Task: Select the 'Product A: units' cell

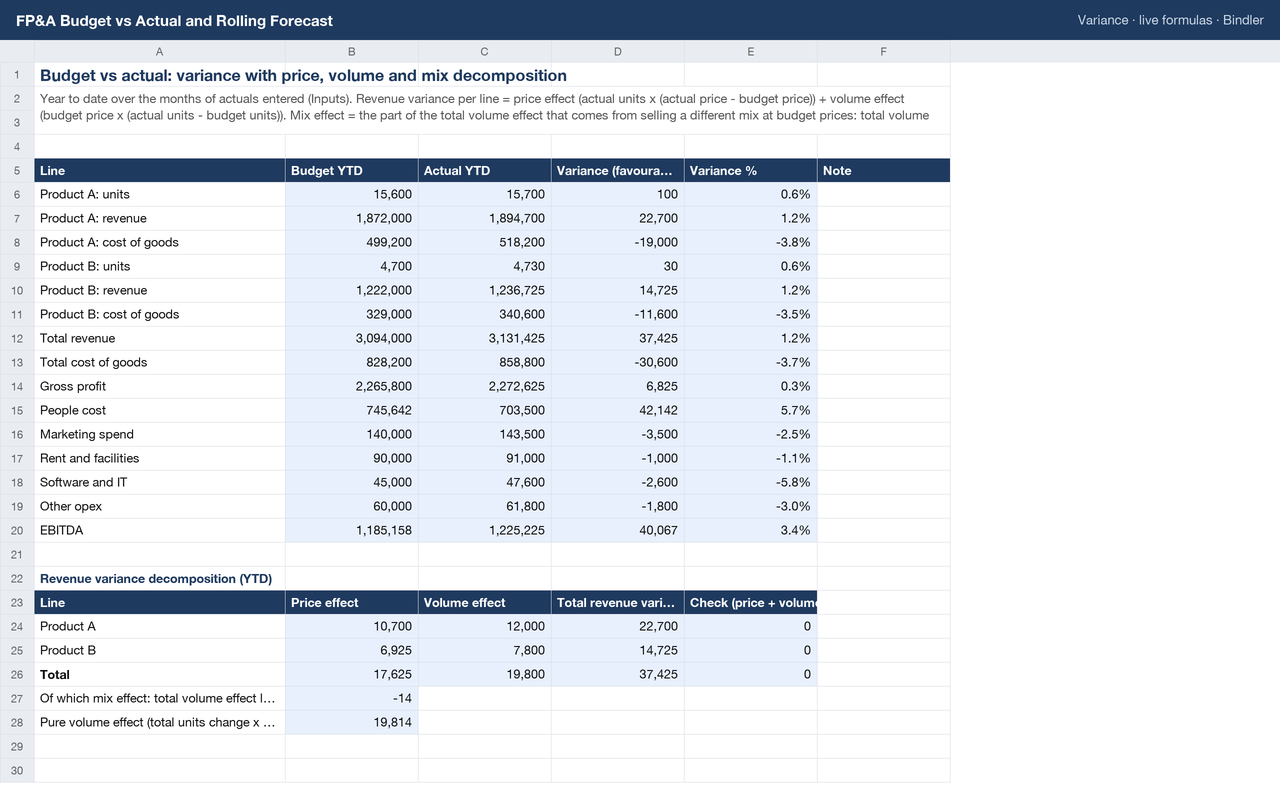Action: point(160,194)
